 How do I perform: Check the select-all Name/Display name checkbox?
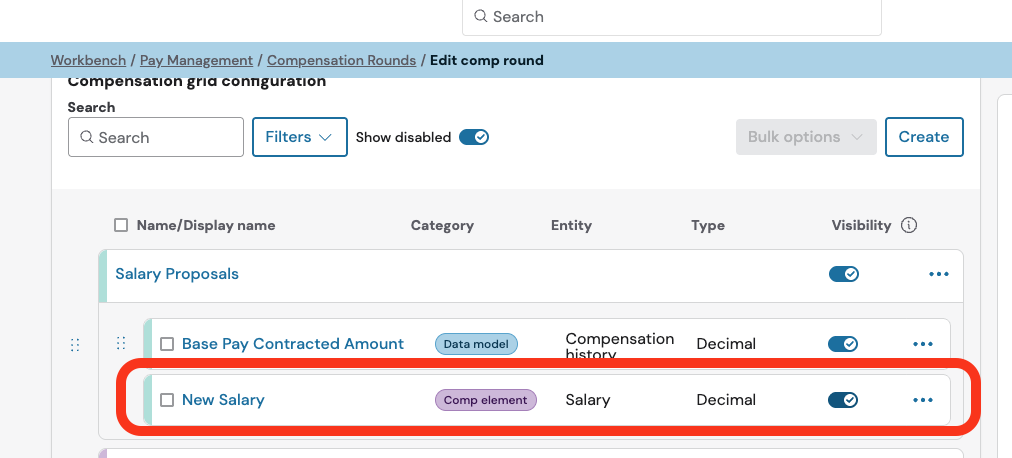tap(121, 225)
